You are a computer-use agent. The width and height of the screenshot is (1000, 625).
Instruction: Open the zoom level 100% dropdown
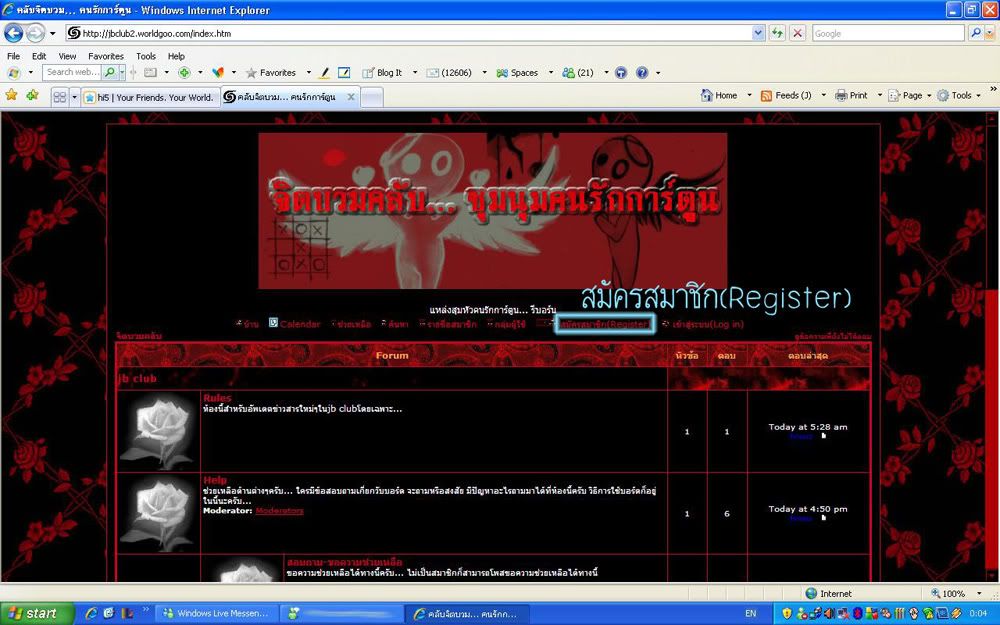coord(980,593)
